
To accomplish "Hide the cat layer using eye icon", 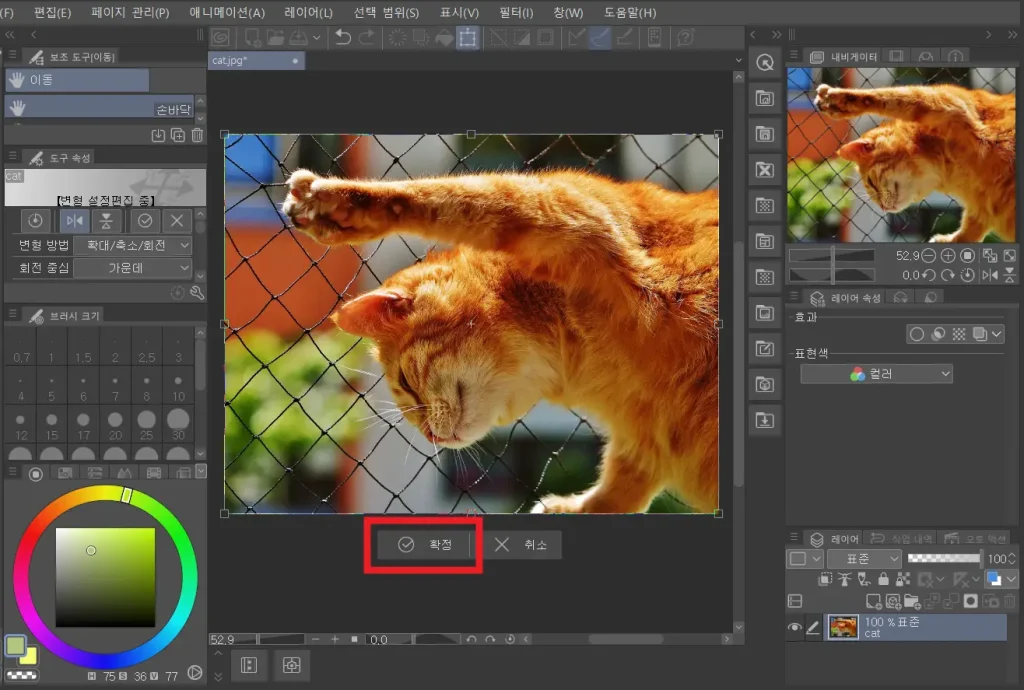I will 796,628.
